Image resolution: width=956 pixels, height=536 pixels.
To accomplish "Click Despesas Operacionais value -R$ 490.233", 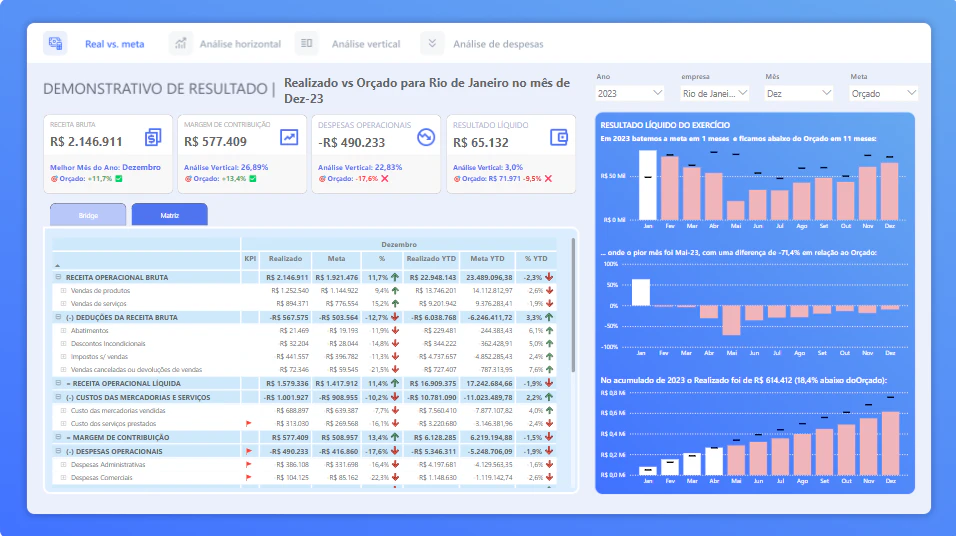I will 352,142.
